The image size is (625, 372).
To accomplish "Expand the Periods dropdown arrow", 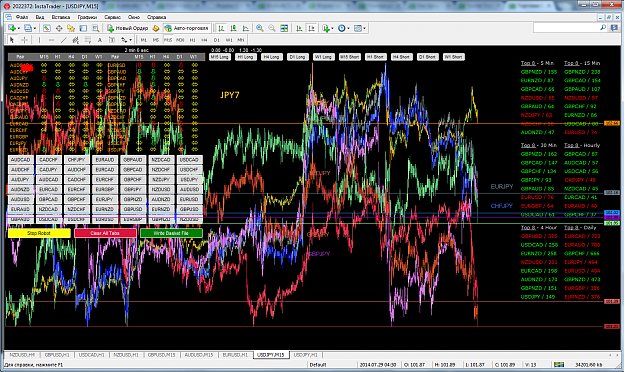I will 348,28.
